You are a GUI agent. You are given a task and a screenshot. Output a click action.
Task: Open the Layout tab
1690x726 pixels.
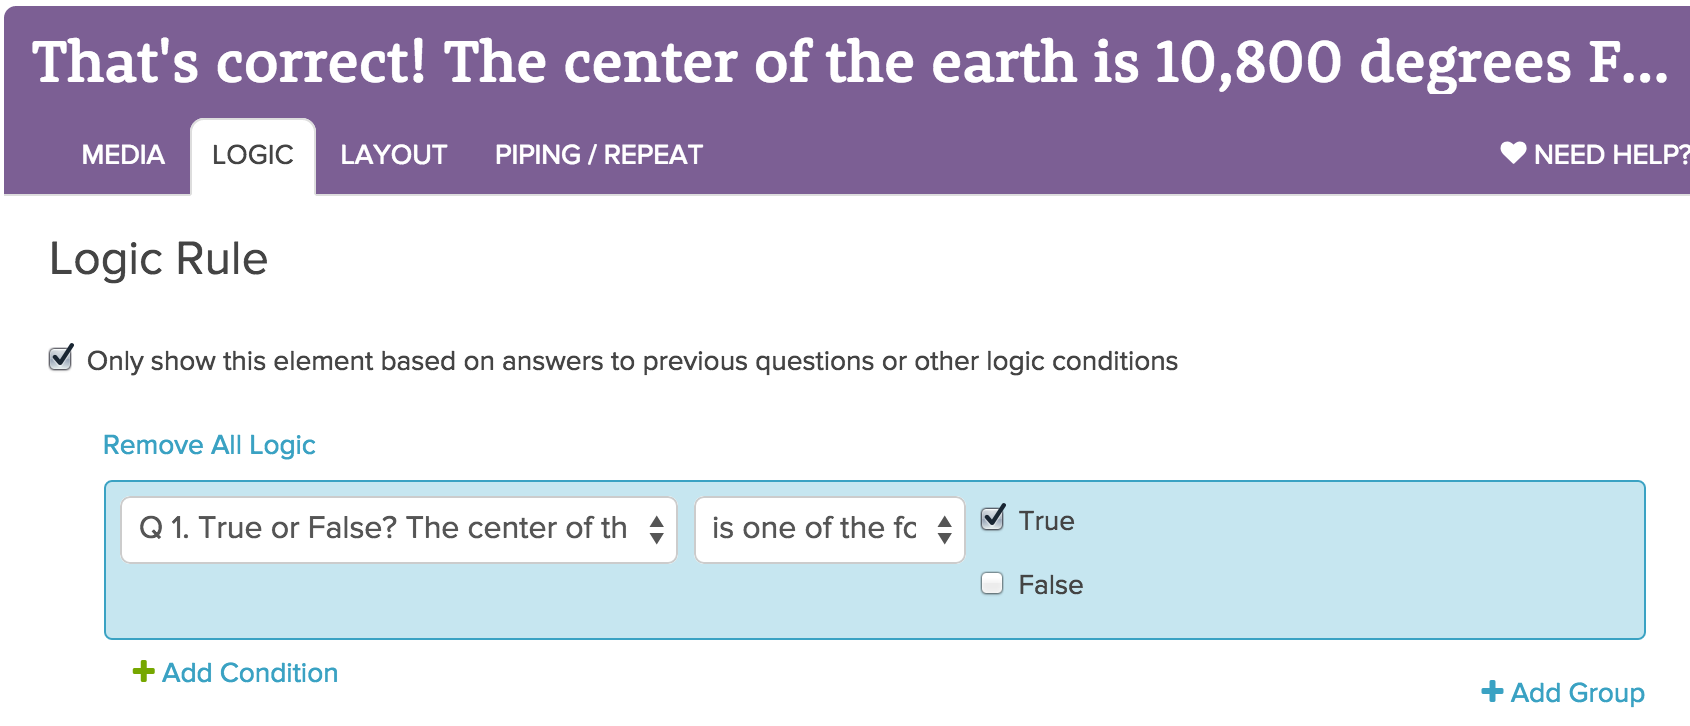point(393,155)
